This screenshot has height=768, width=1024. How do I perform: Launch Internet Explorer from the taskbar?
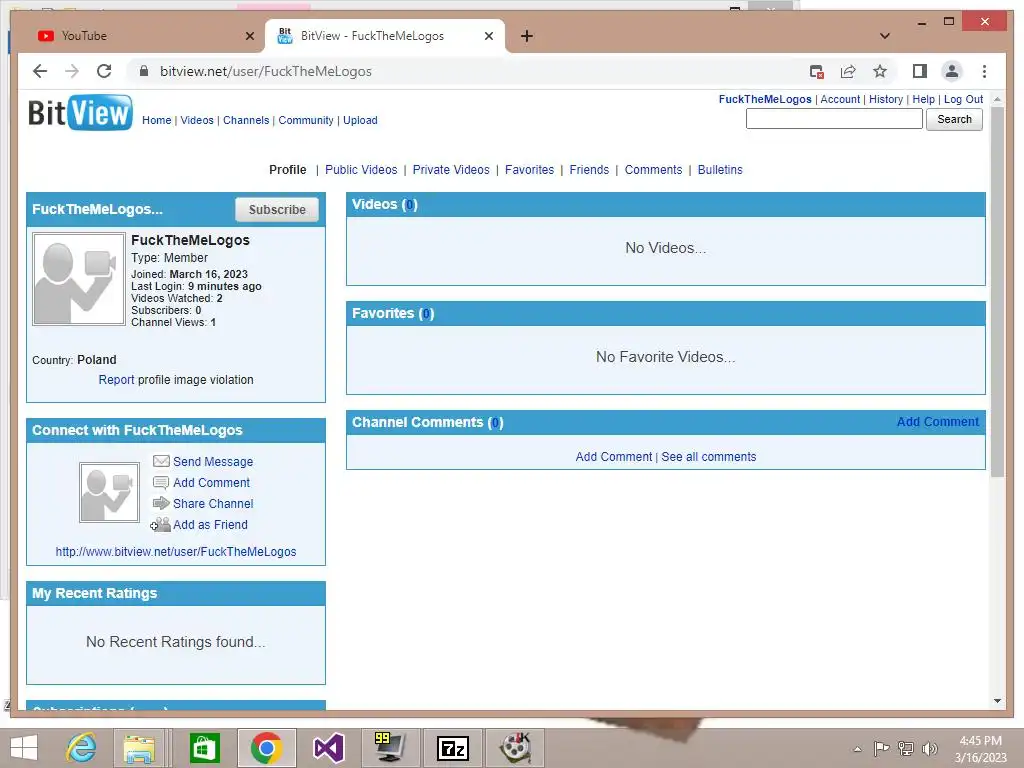tap(82, 748)
